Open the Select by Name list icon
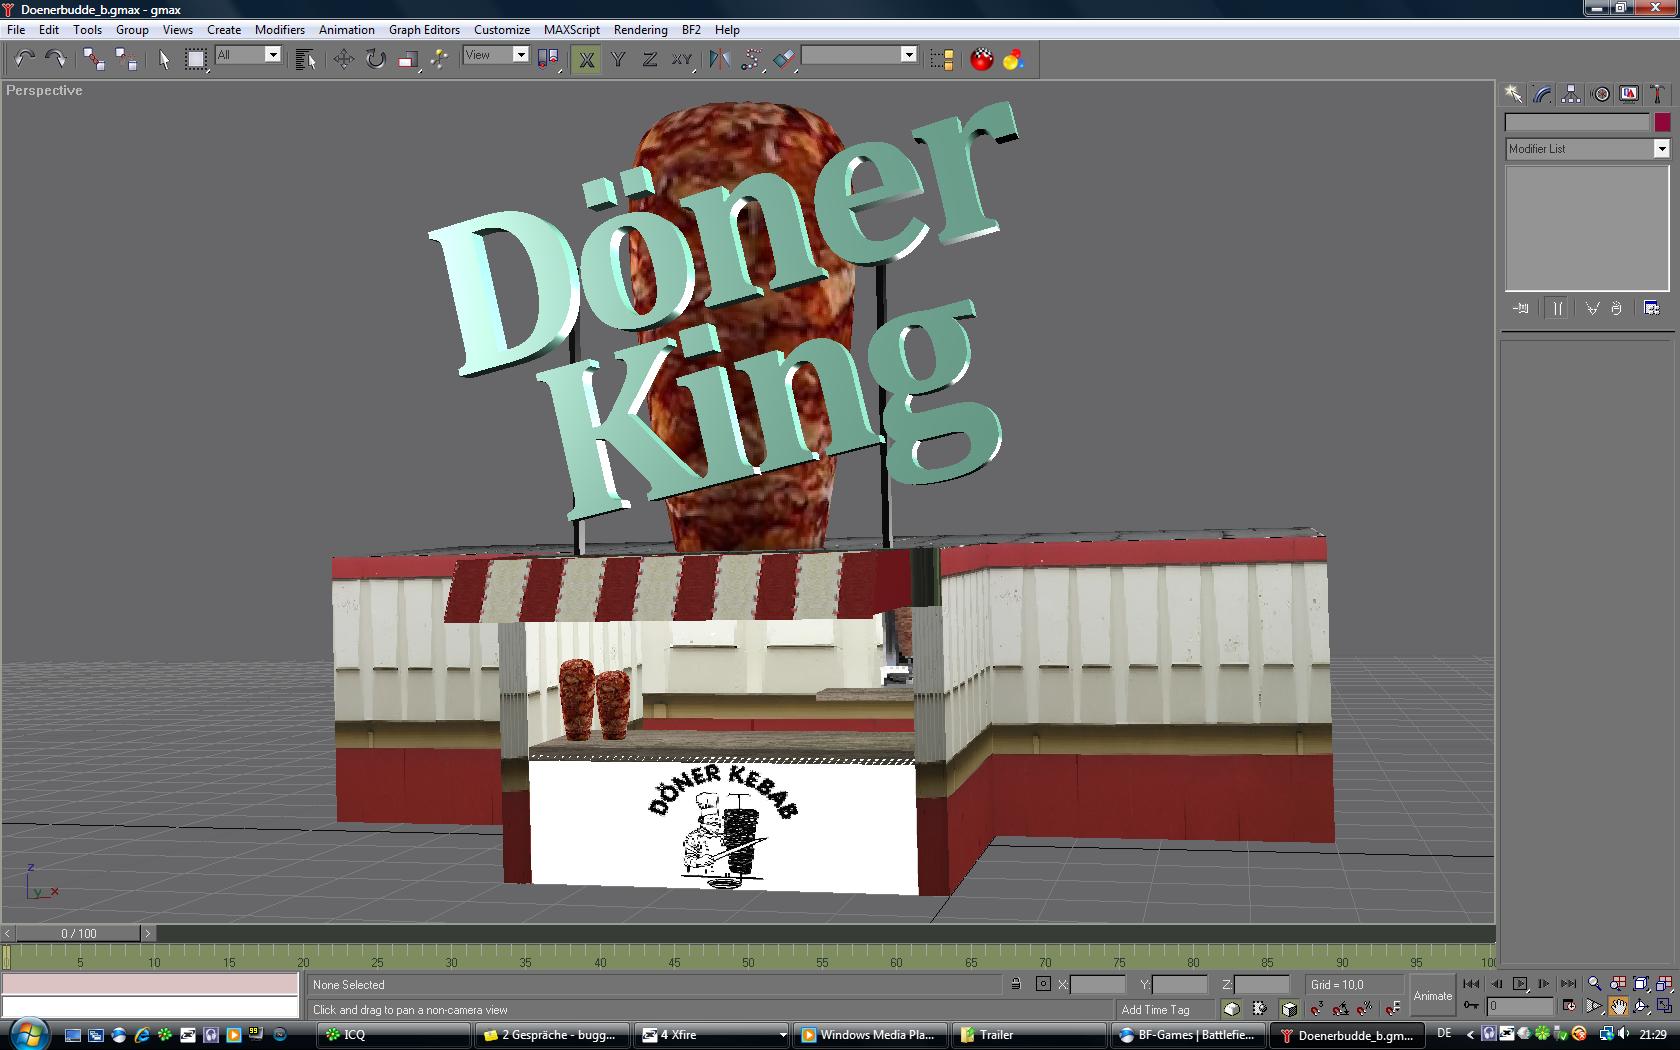The width and height of the screenshot is (1680, 1050). (x=306, y=59)
